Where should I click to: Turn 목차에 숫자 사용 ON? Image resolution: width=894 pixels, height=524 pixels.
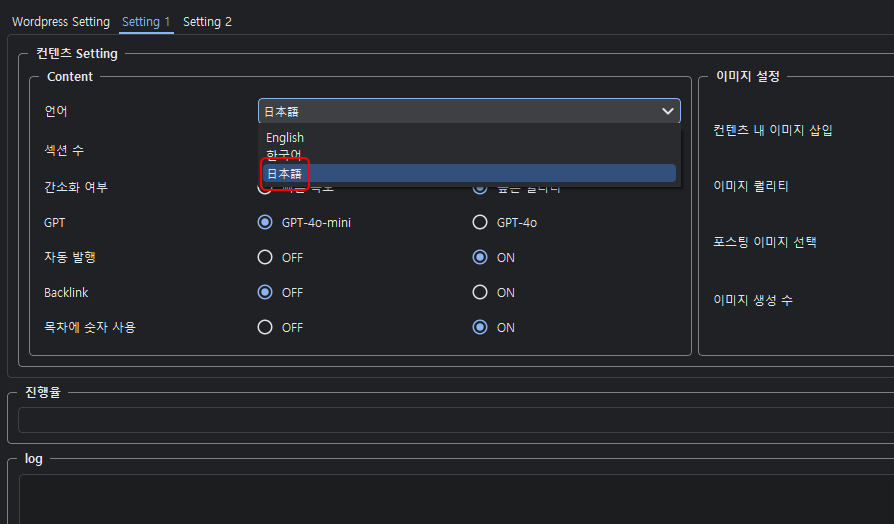pos(480,327)
